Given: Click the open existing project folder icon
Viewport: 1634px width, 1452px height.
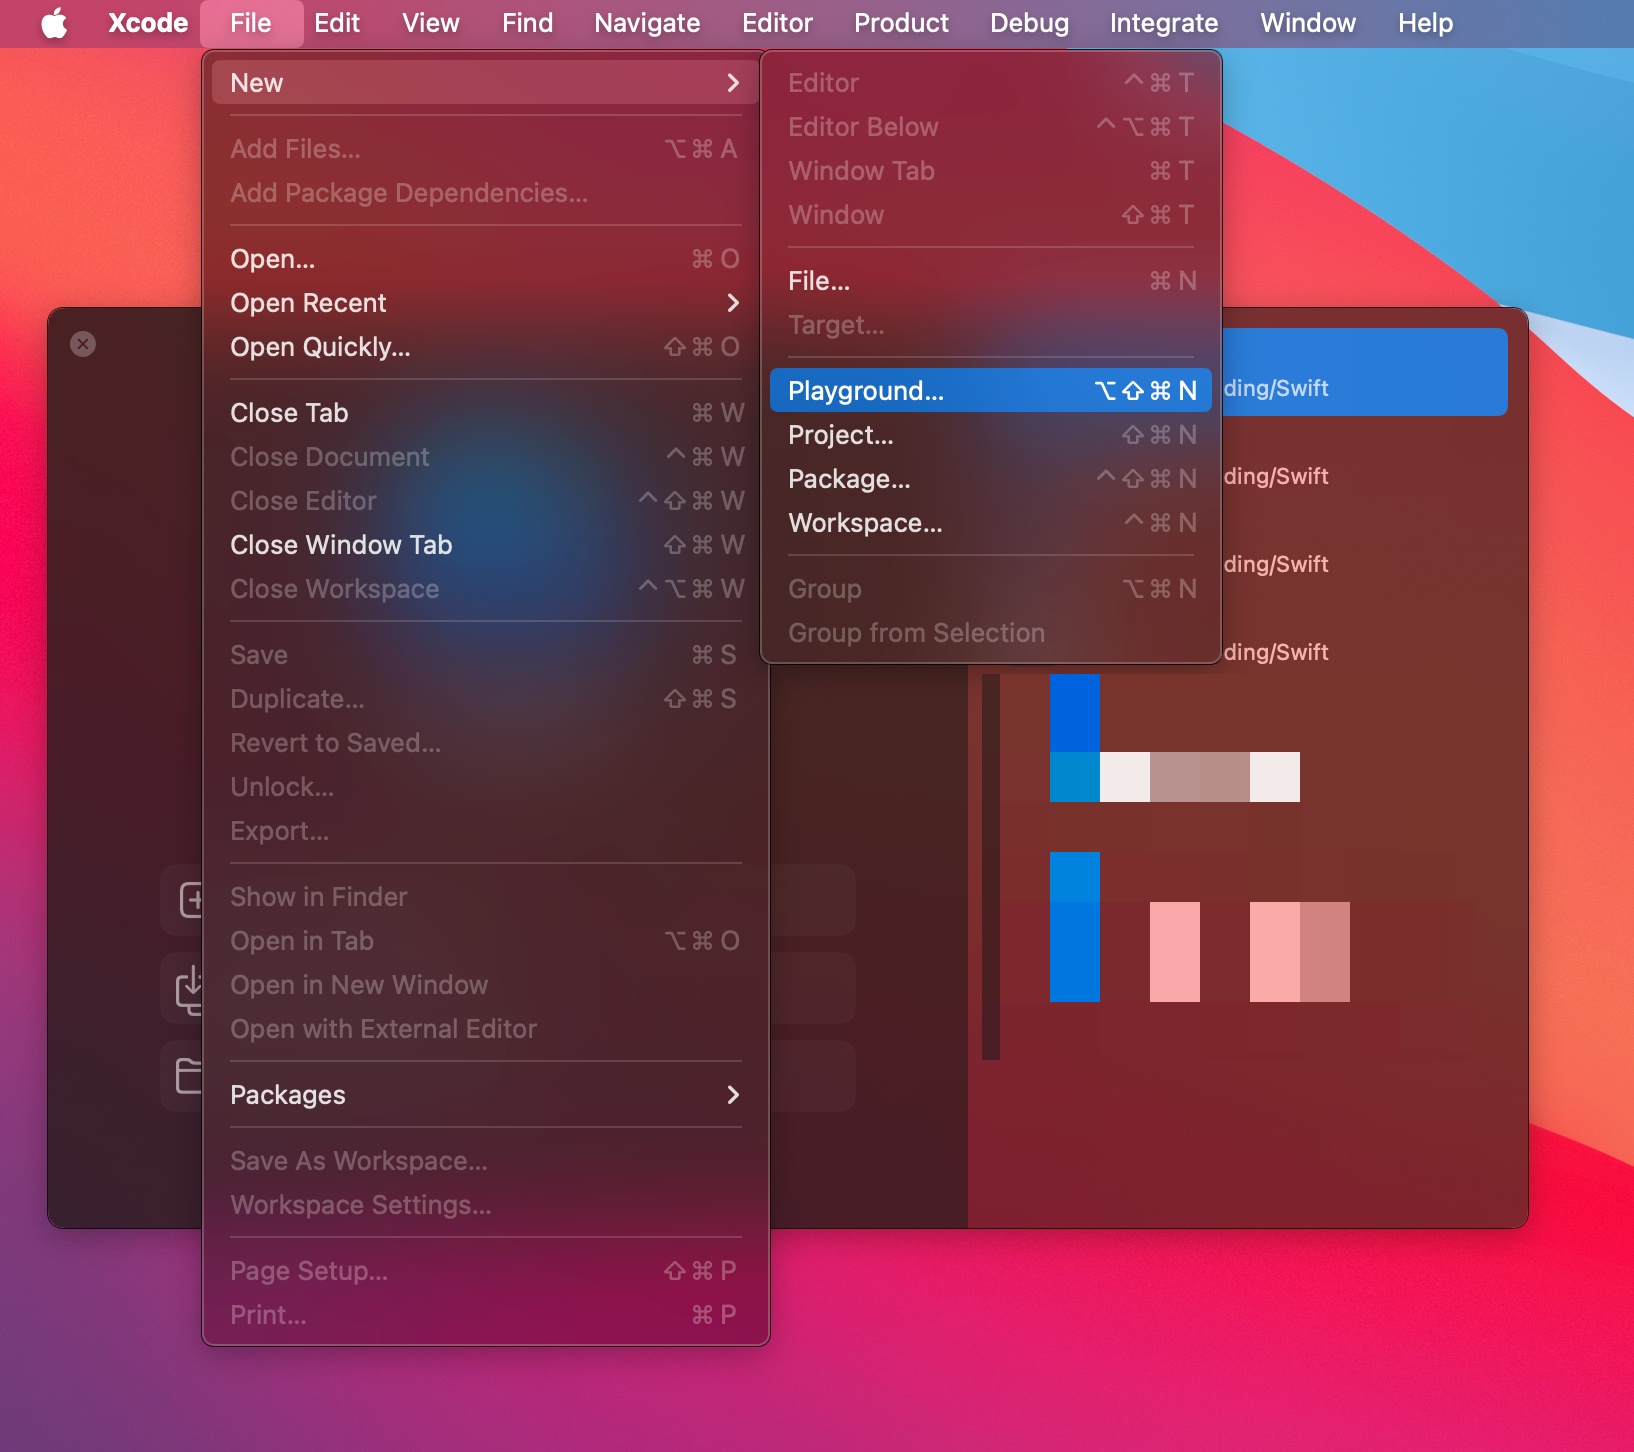Looking at the screenshot, I should 189,1076.
